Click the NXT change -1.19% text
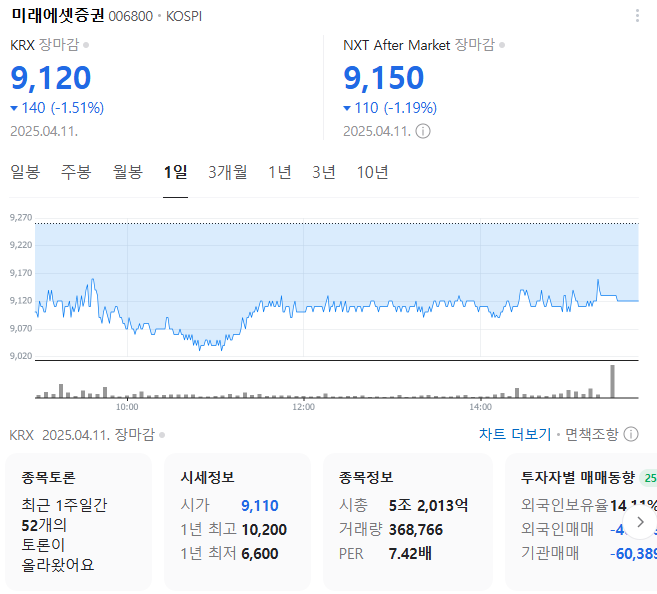The image size is (657, 594). point(410,108)
